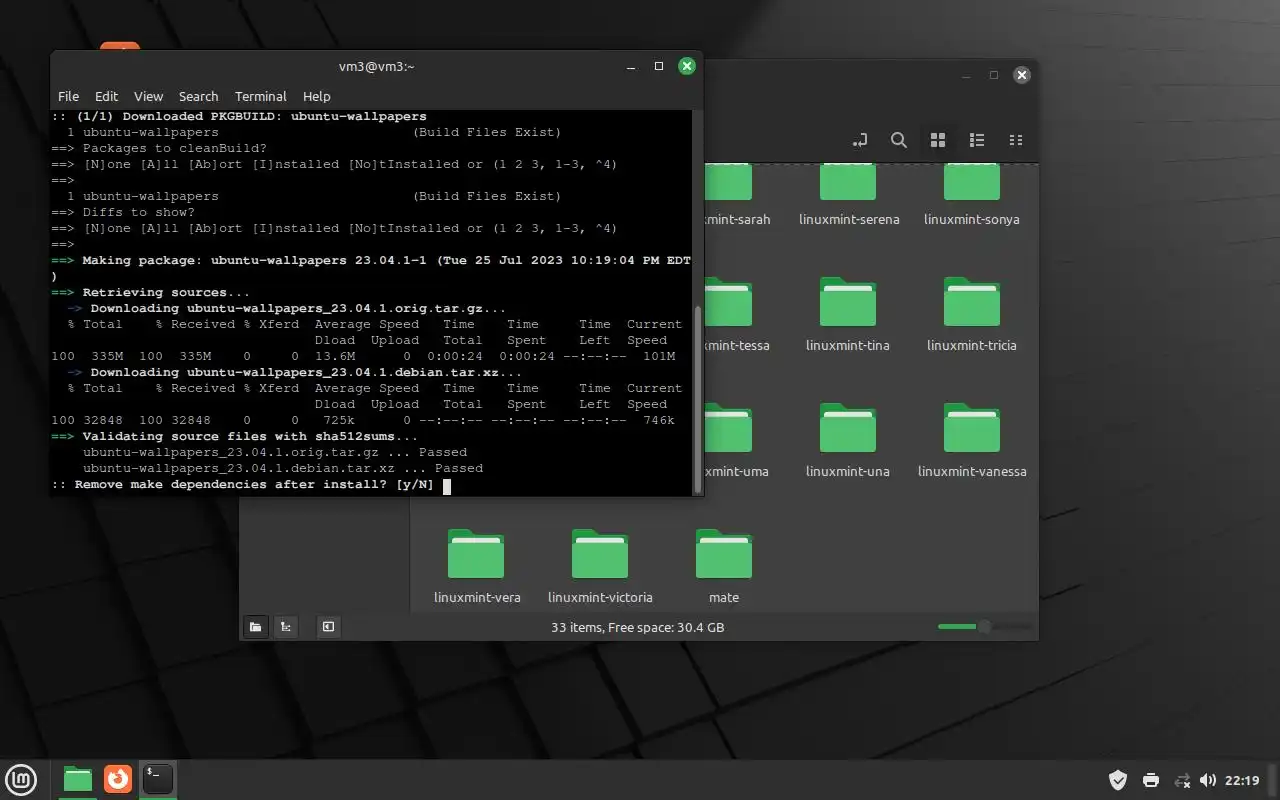The image size is (1280, 800).
Task: Select the linuxmint-victoria folder
Action: coord(600,567)
